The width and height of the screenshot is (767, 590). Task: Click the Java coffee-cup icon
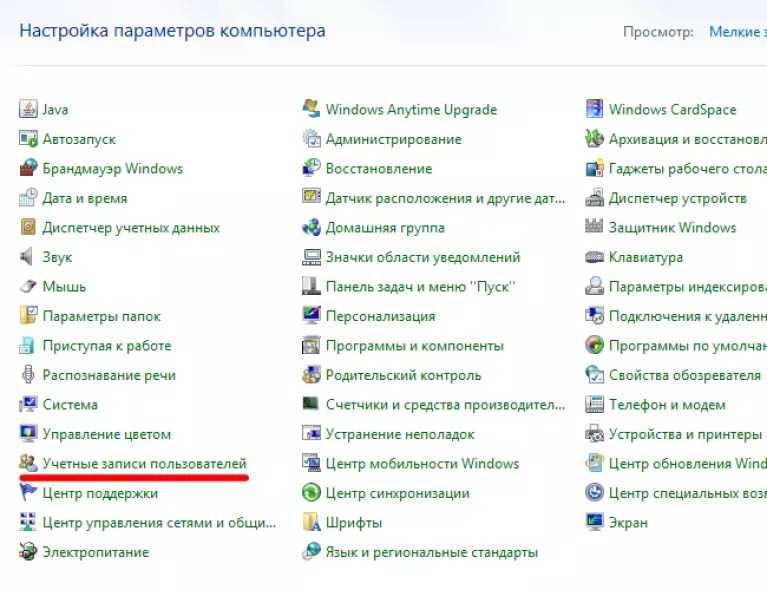pos(28,109)
